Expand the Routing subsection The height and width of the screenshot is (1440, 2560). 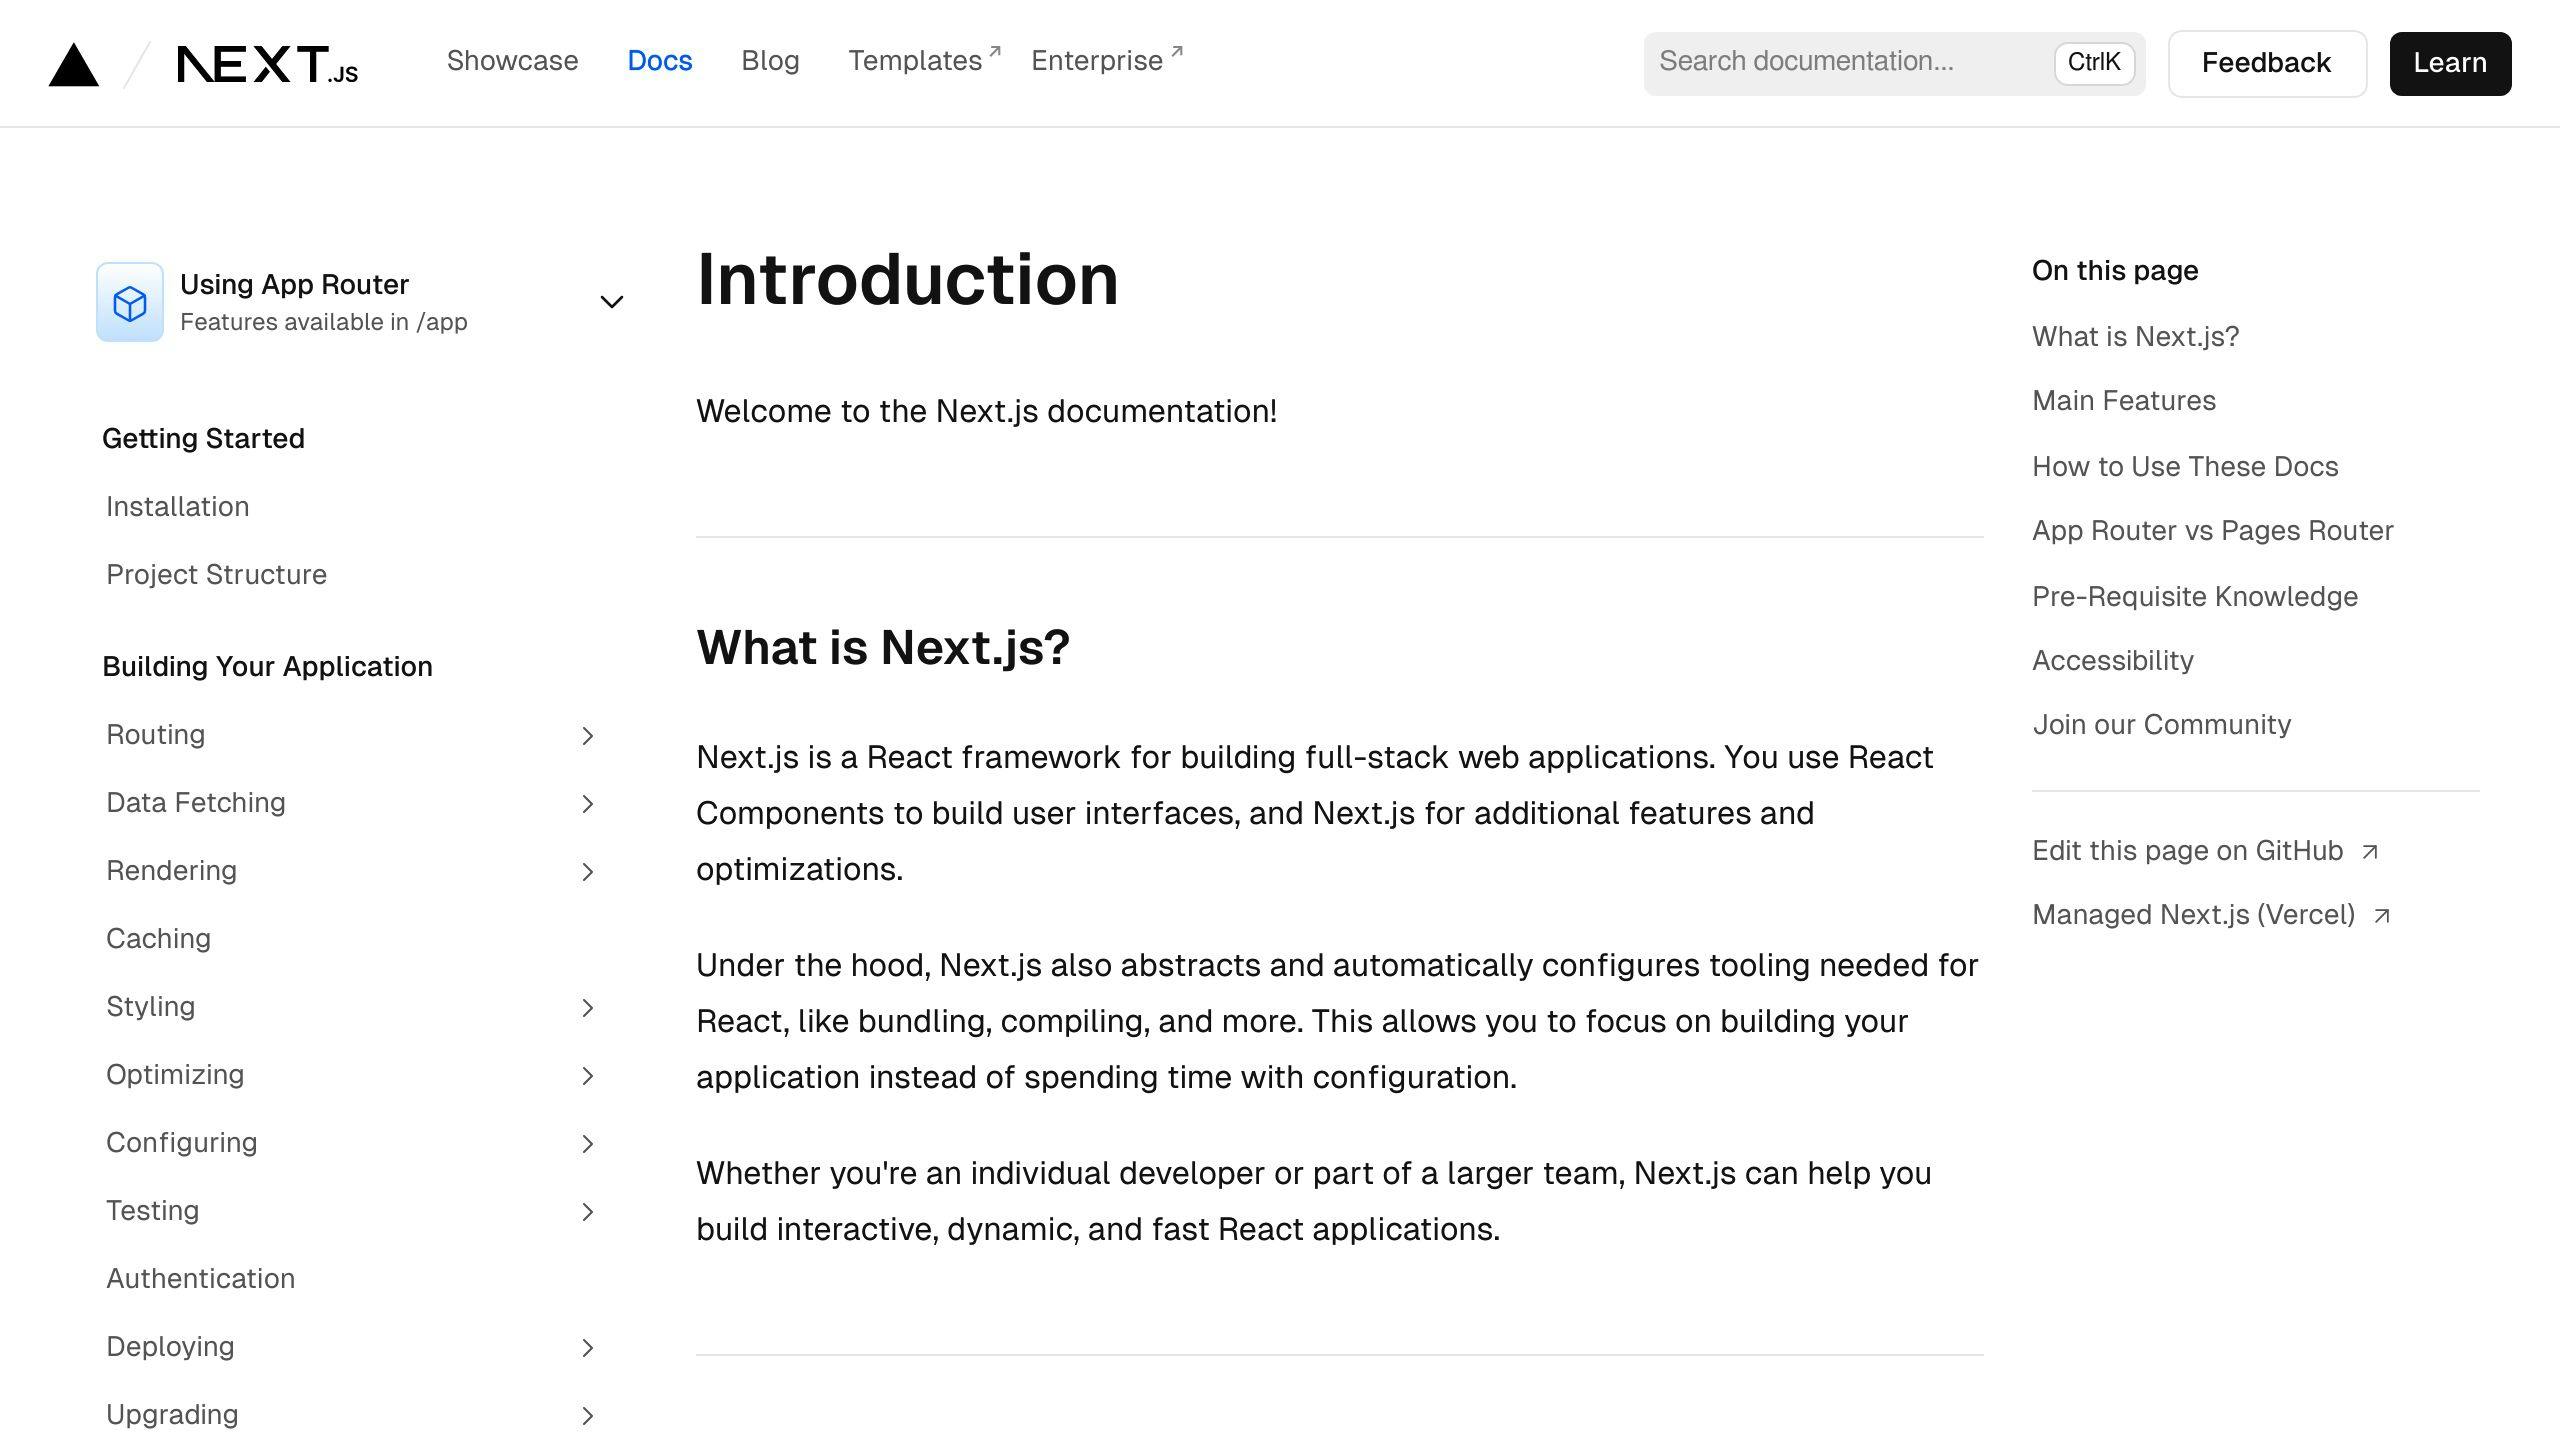pyautogui.click(x=584, y=735)
